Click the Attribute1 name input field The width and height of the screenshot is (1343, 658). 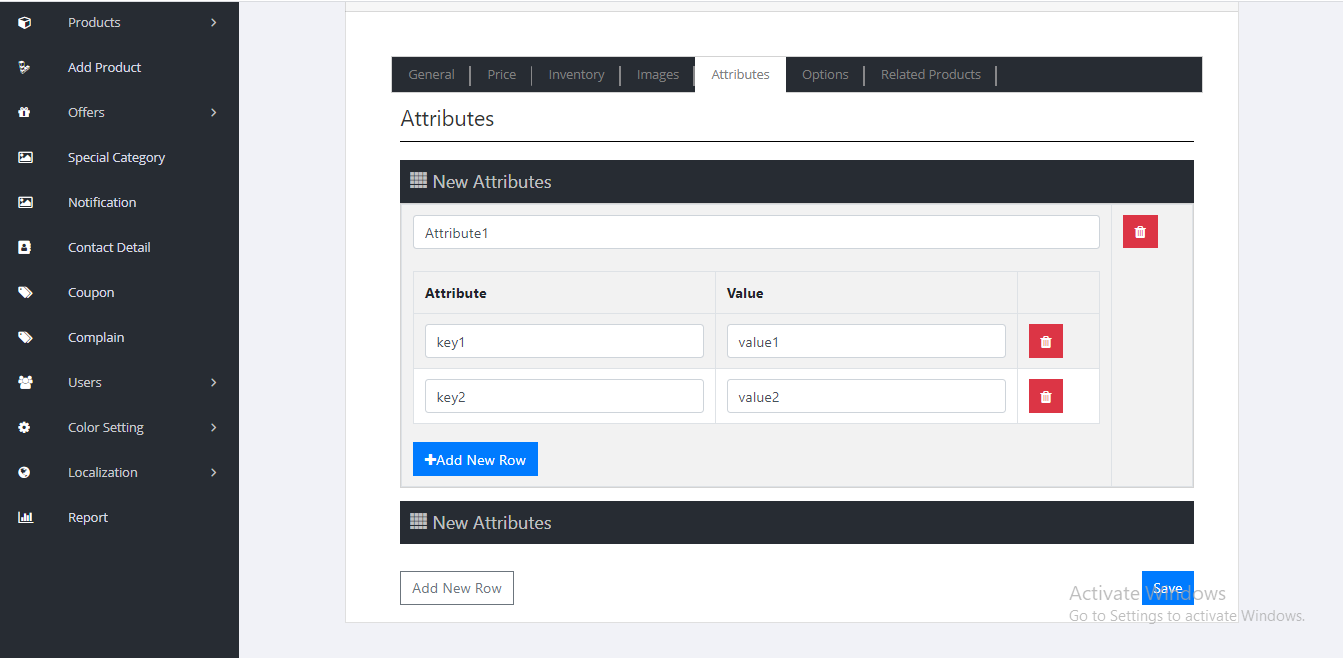tap(755, 232)
